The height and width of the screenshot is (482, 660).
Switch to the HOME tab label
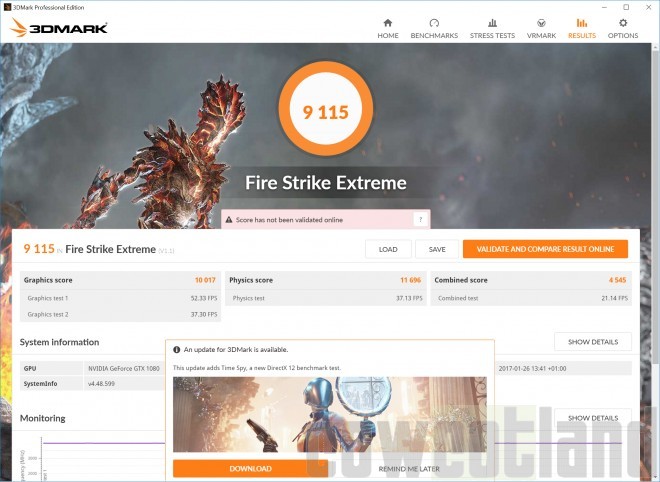tap(388, 36)
